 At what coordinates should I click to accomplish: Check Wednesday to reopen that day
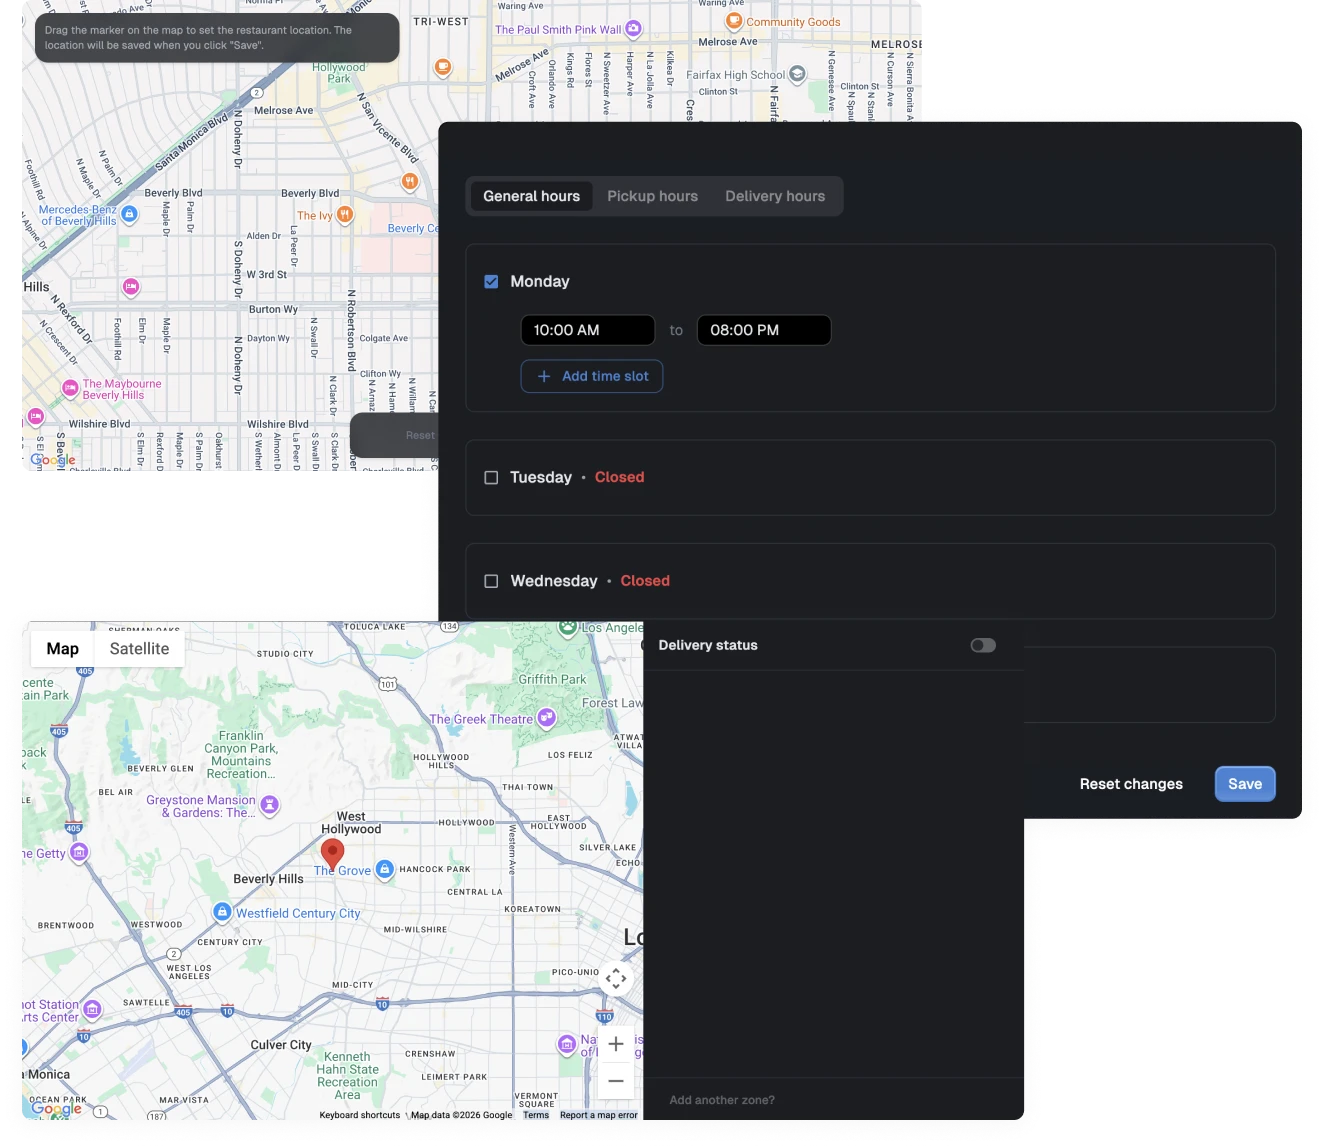pyautogui.click(x=491, y=580)
